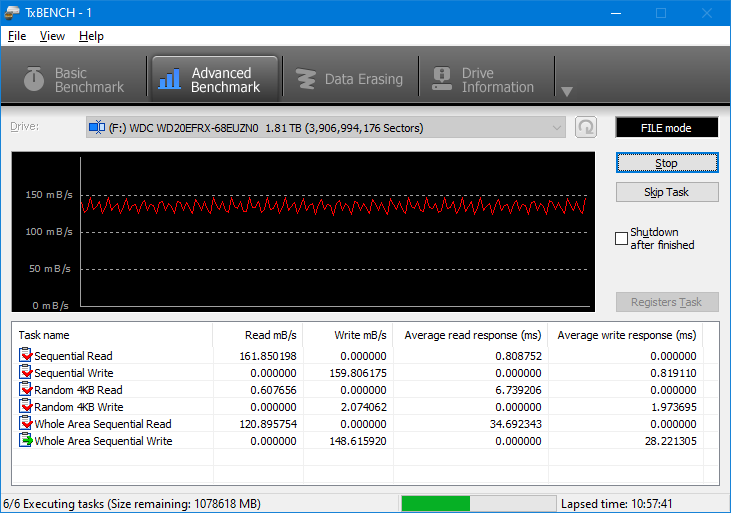Click the Sequential Read task icon

coord(26,355)
